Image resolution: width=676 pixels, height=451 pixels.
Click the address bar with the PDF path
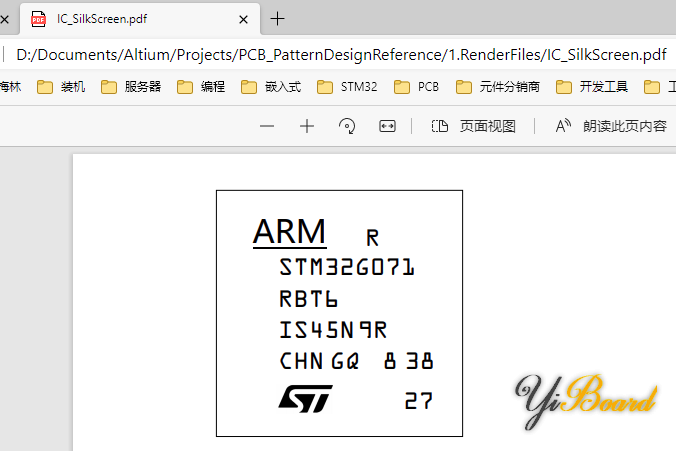click(x=341, y=55)
